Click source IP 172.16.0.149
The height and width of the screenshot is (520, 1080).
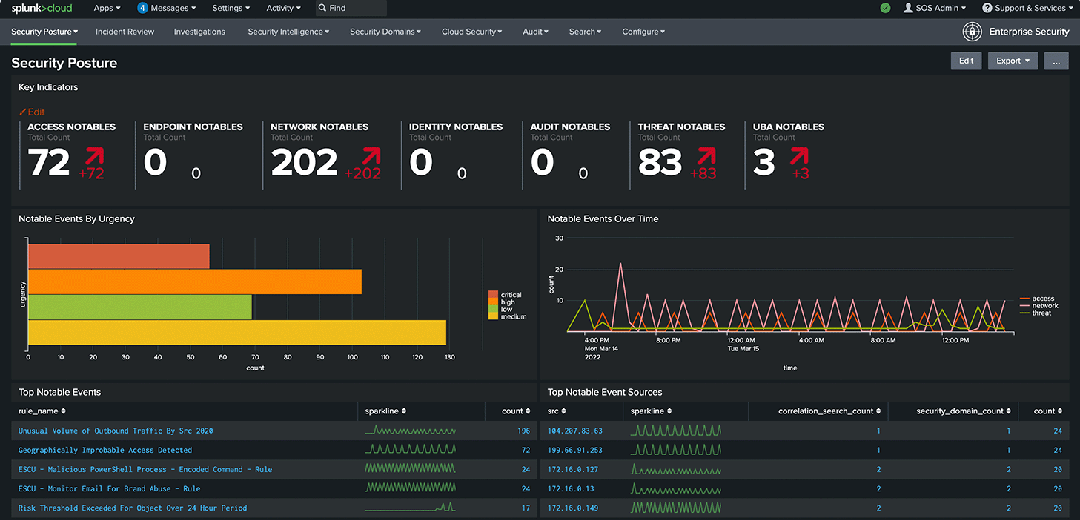coord(572,508)
